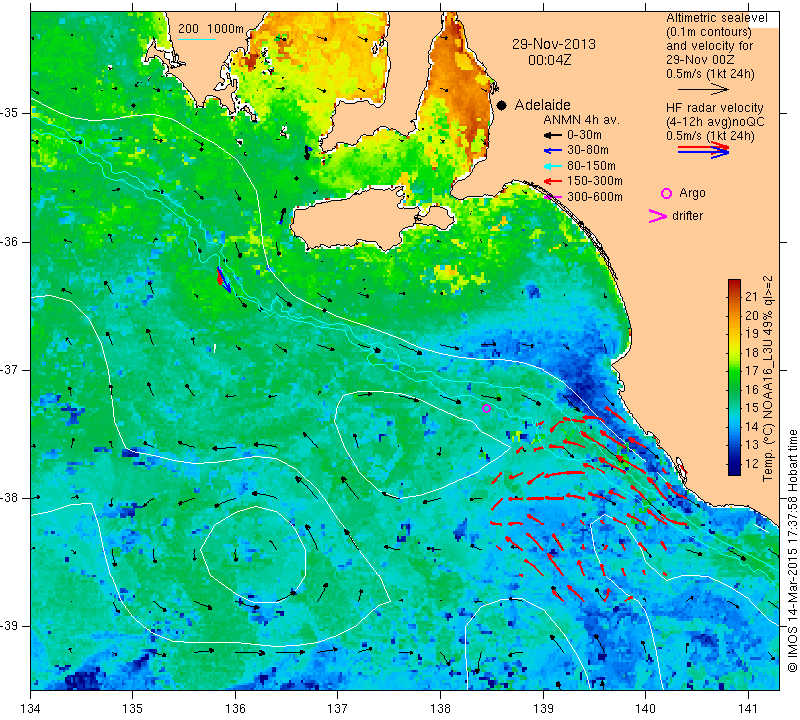This screenshot has width=800, height=720.
Task: Click the 136 longitude axis label
Action: [x=236, y=708]
